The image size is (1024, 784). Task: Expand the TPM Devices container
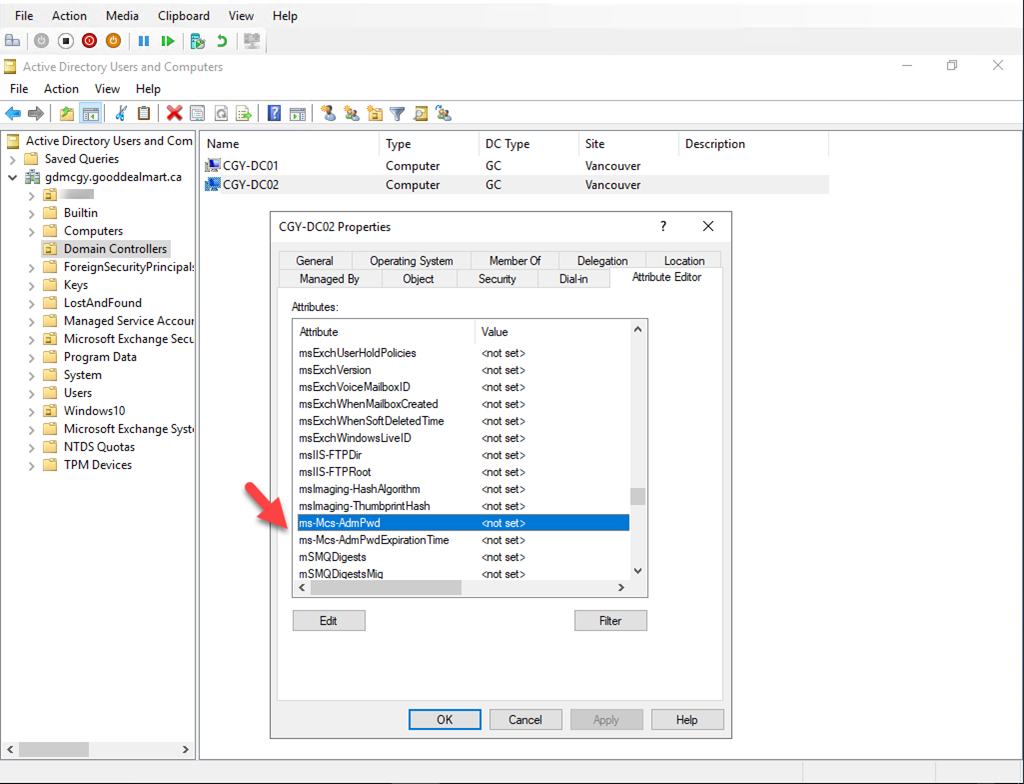click(x=31, y=466)
